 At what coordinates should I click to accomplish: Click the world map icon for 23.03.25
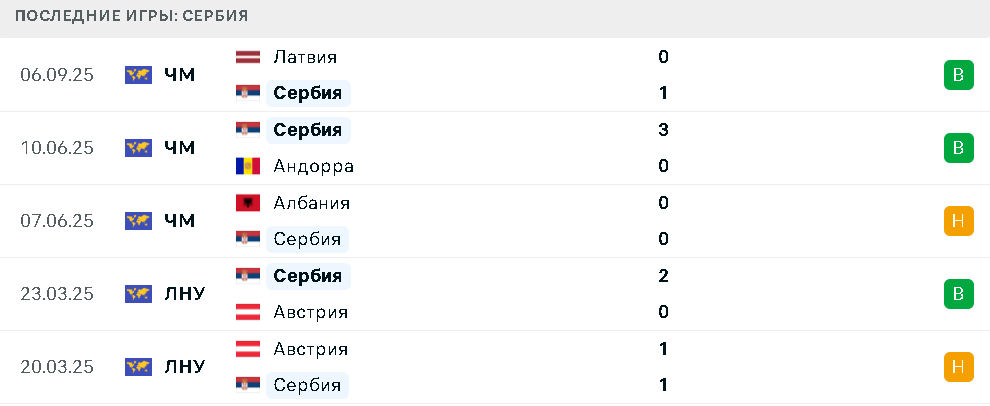(138, 294)
